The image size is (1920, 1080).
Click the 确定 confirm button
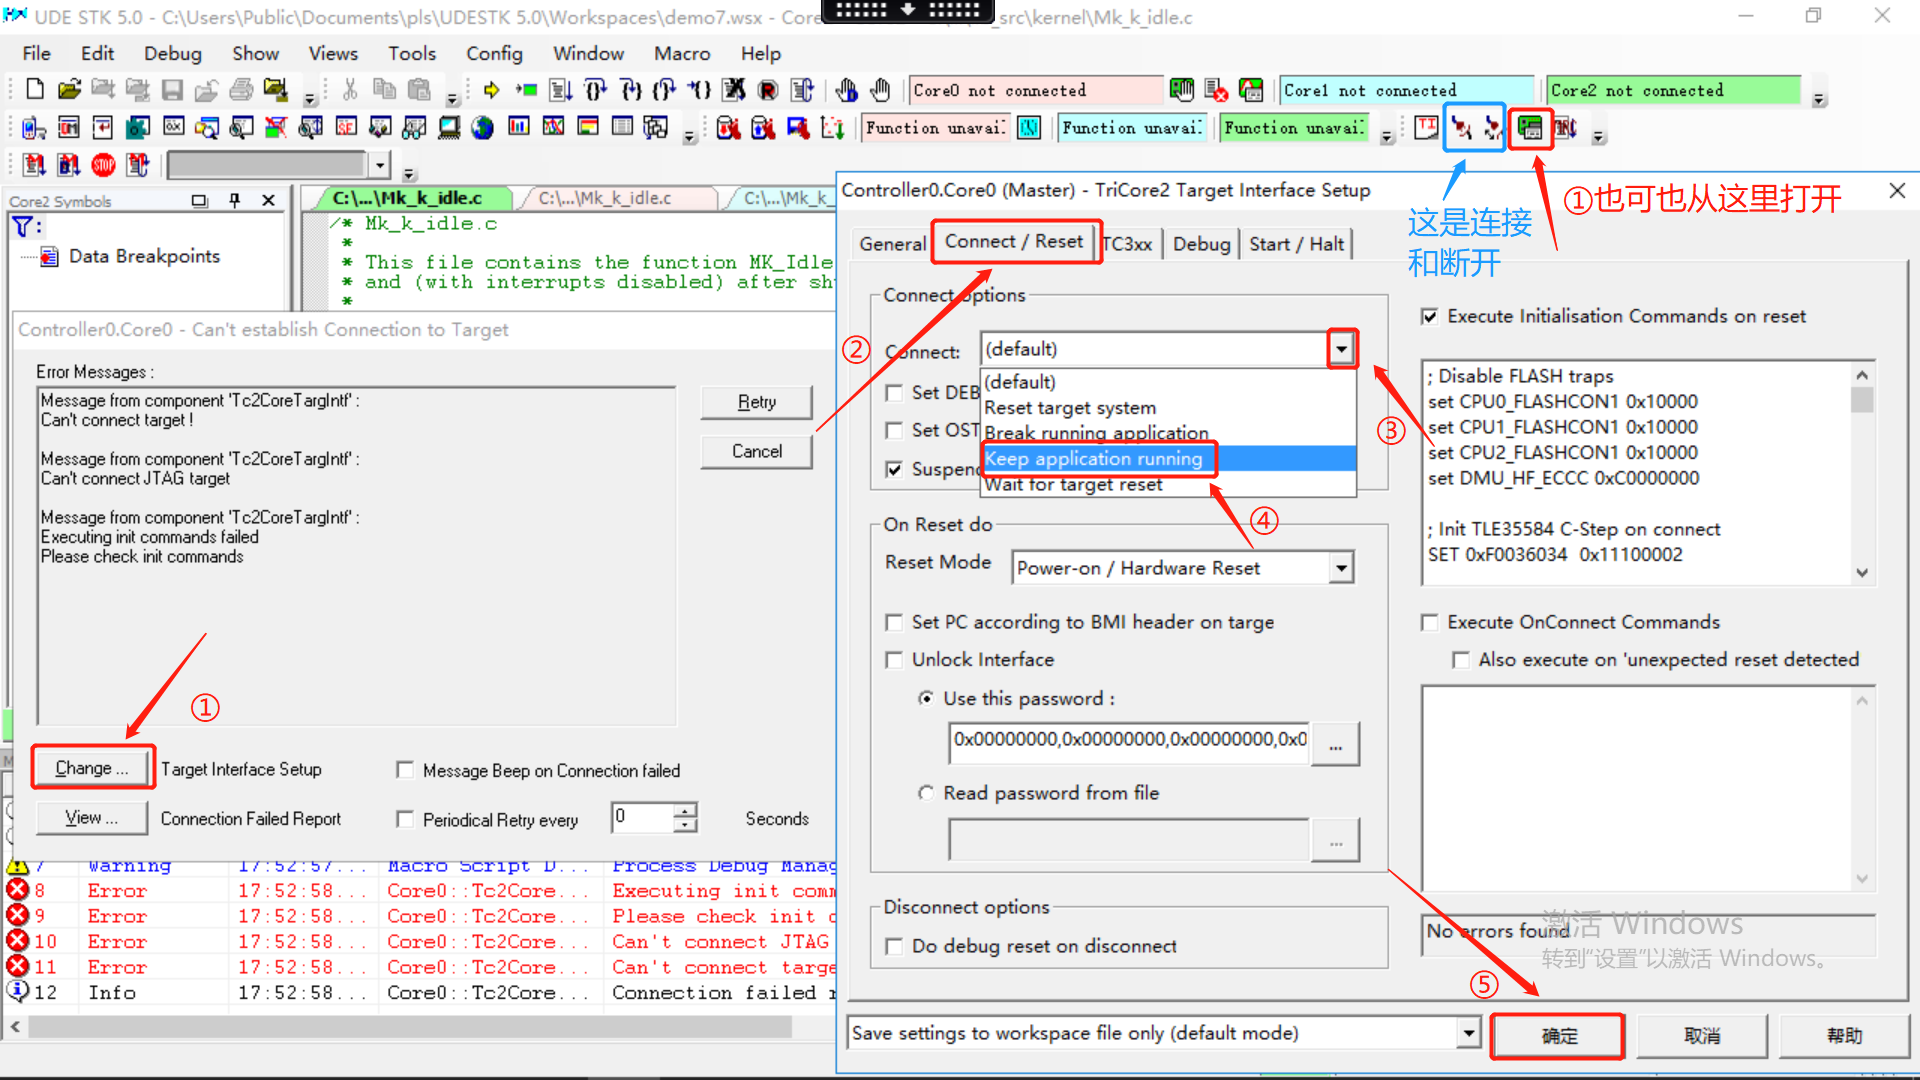coord(1558,1036)
